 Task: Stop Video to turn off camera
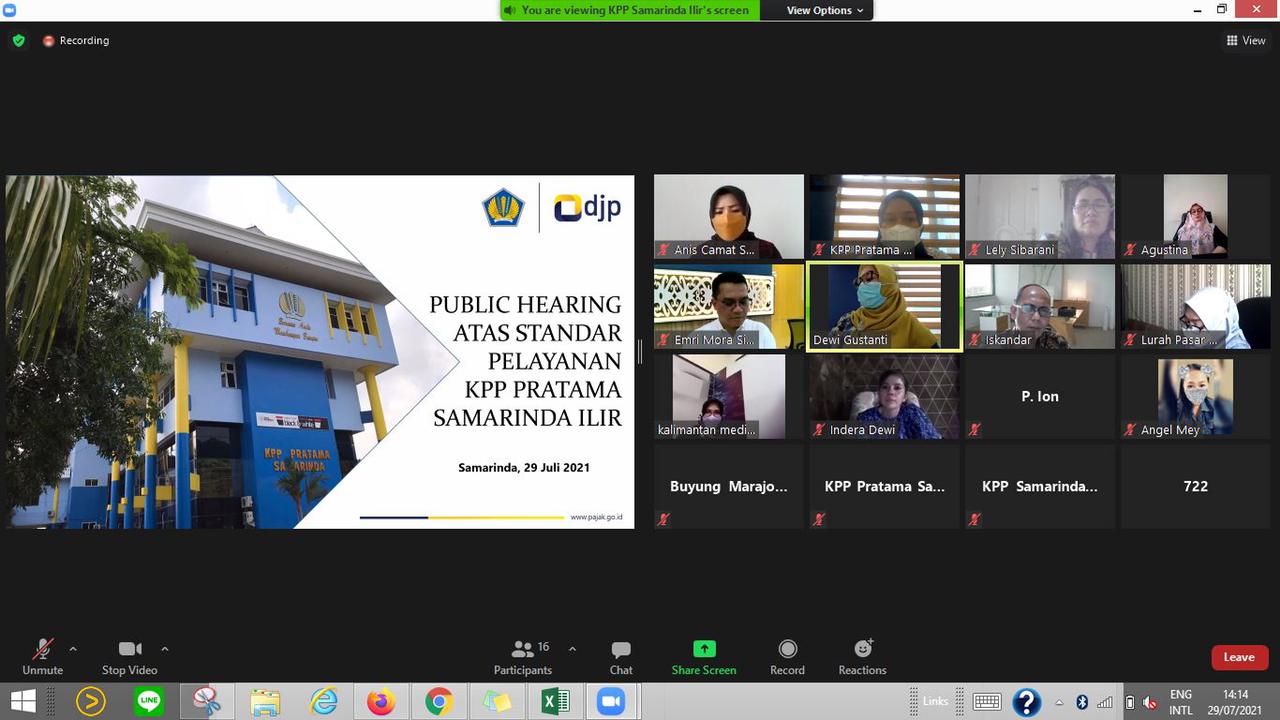[x=129, y=657]
